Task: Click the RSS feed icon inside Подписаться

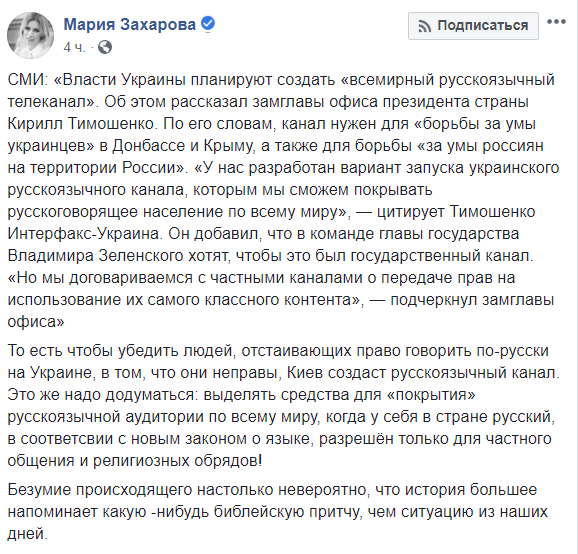Action: tap(425, 26)
